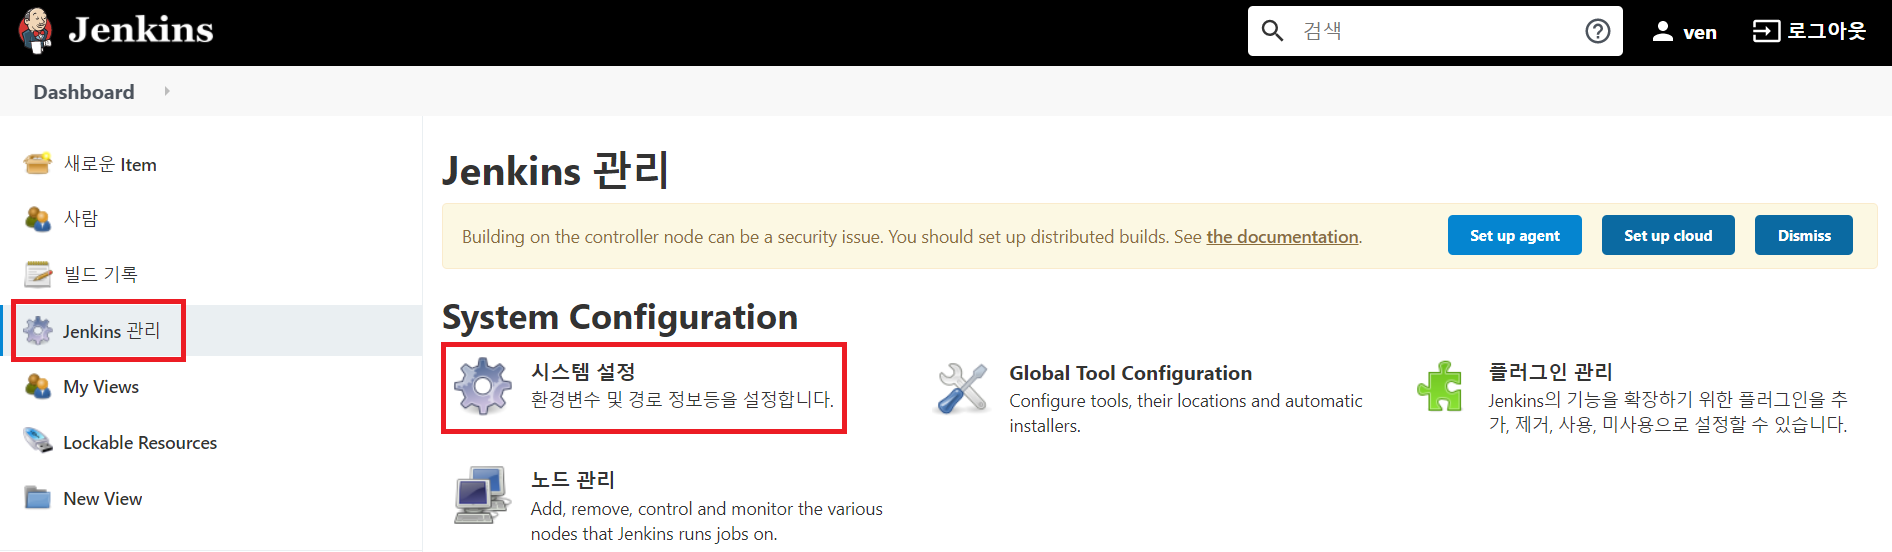Open the documentation link in warning
The width and height of the screenshot is (1892, 552).
[x=1282, y=237]
